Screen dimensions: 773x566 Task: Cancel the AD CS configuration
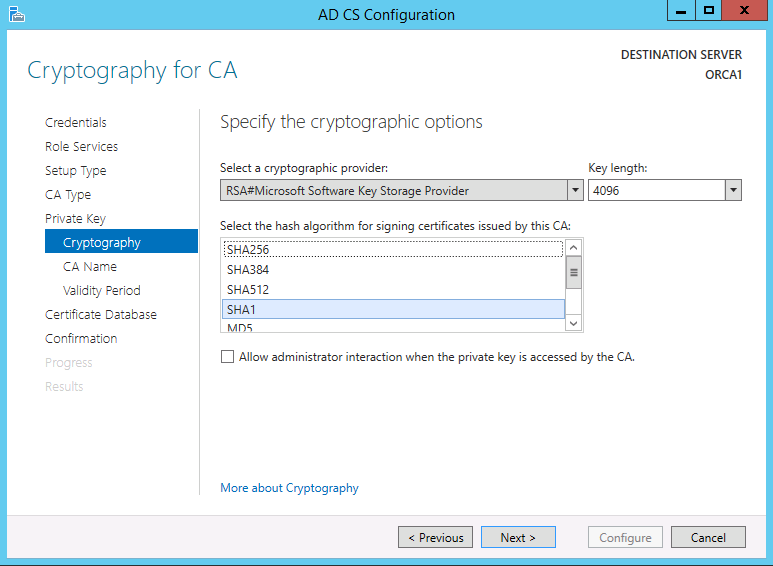[708, 538]
